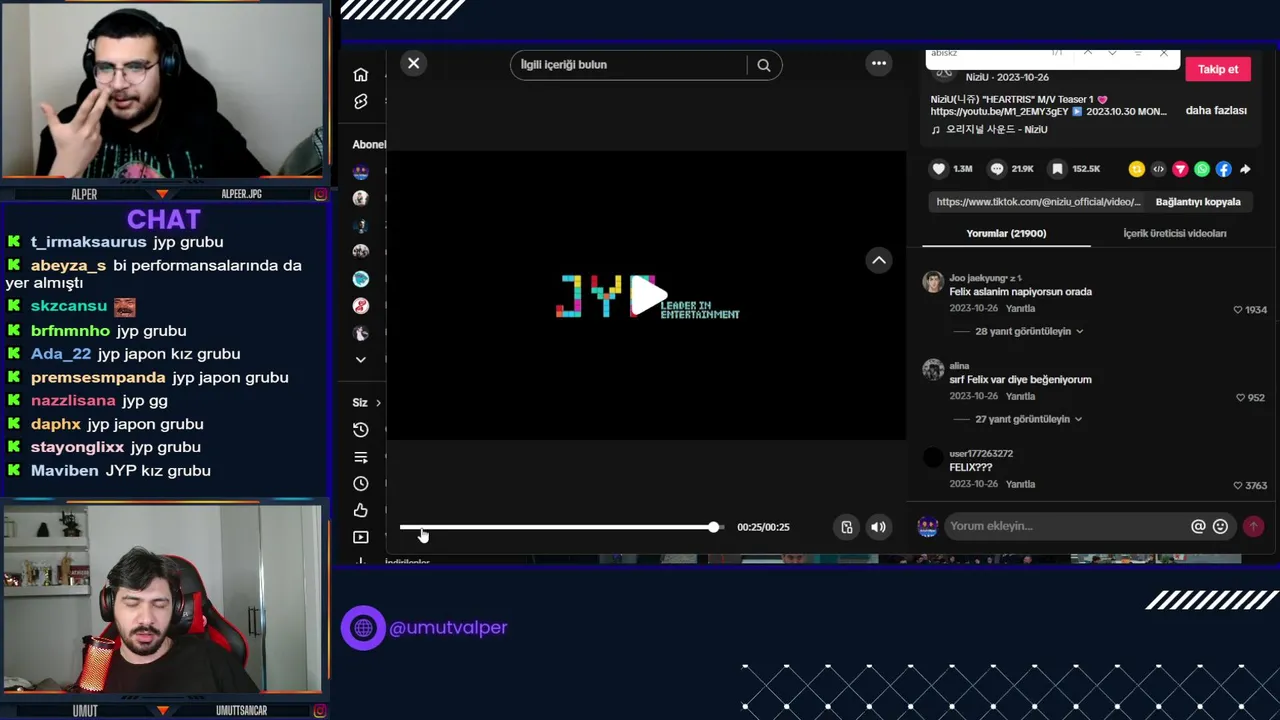Click Instagram icon next to UMUTTSANCAR
This screenshot has height=720, width=1280.
(320, 711)
